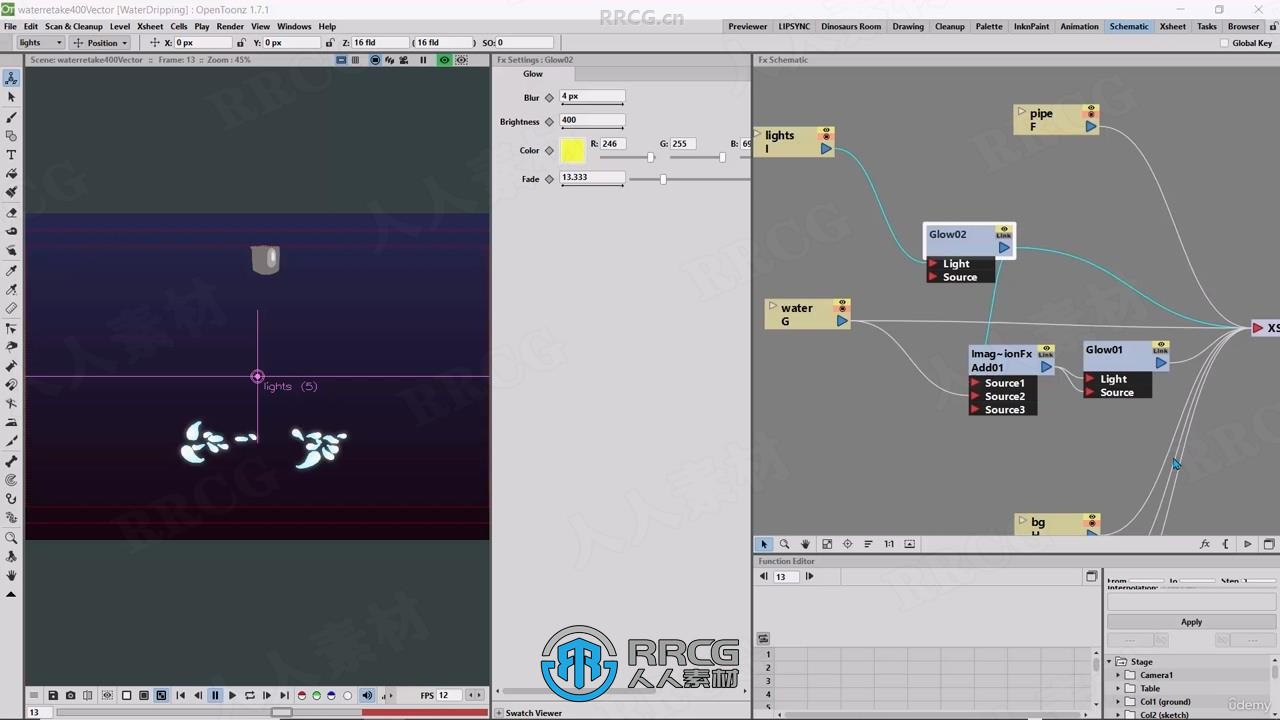Select the Style Picker eyedropper tool
1280x720 pixels.
11,271
